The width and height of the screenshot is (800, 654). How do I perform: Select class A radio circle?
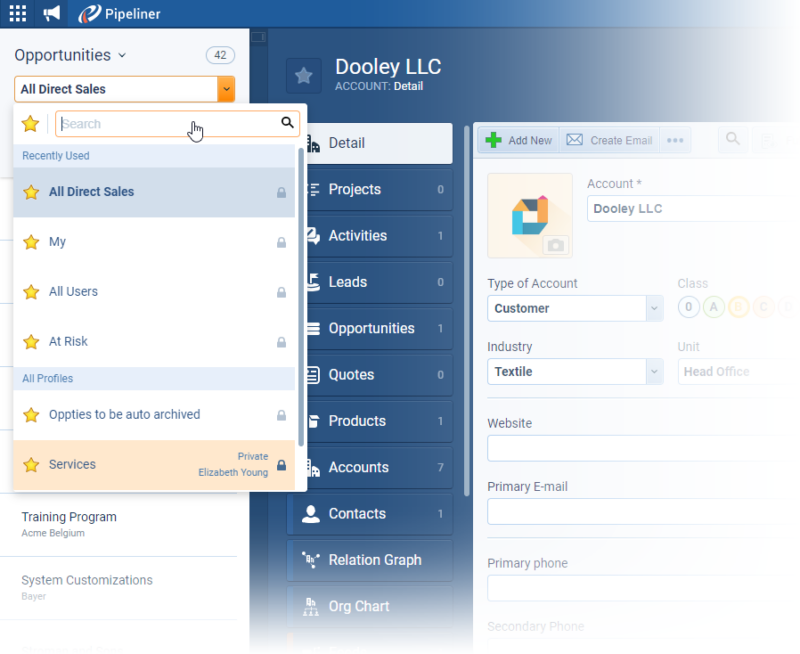tap(714, 308)
